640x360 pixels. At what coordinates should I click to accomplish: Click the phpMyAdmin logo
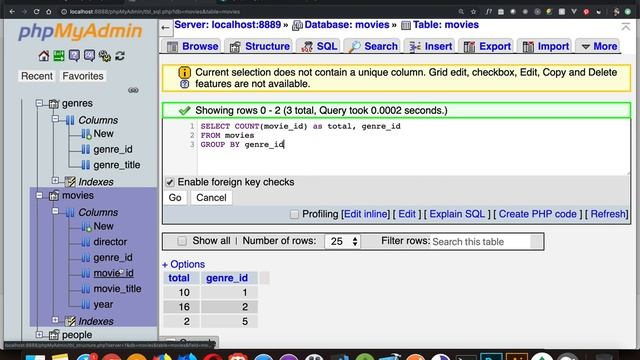tap(80, 31)
